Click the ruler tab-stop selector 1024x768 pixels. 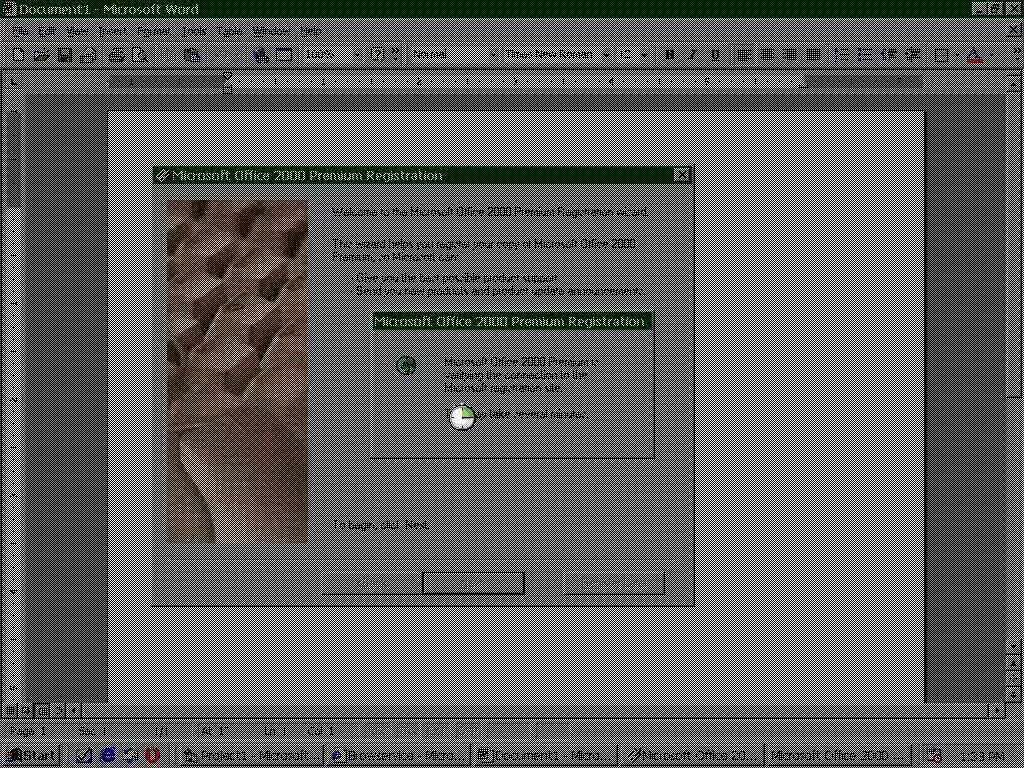14,82
